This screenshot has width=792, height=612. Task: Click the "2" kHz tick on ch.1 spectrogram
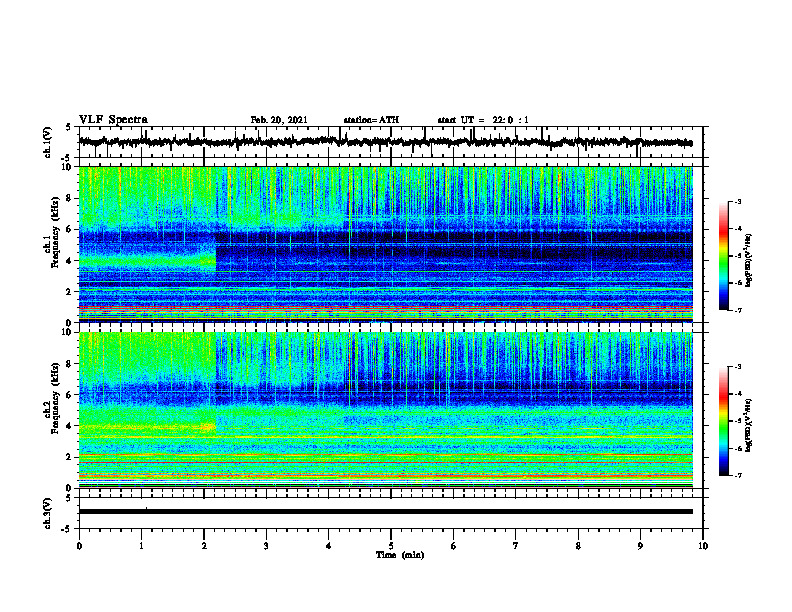coord(70,291)
